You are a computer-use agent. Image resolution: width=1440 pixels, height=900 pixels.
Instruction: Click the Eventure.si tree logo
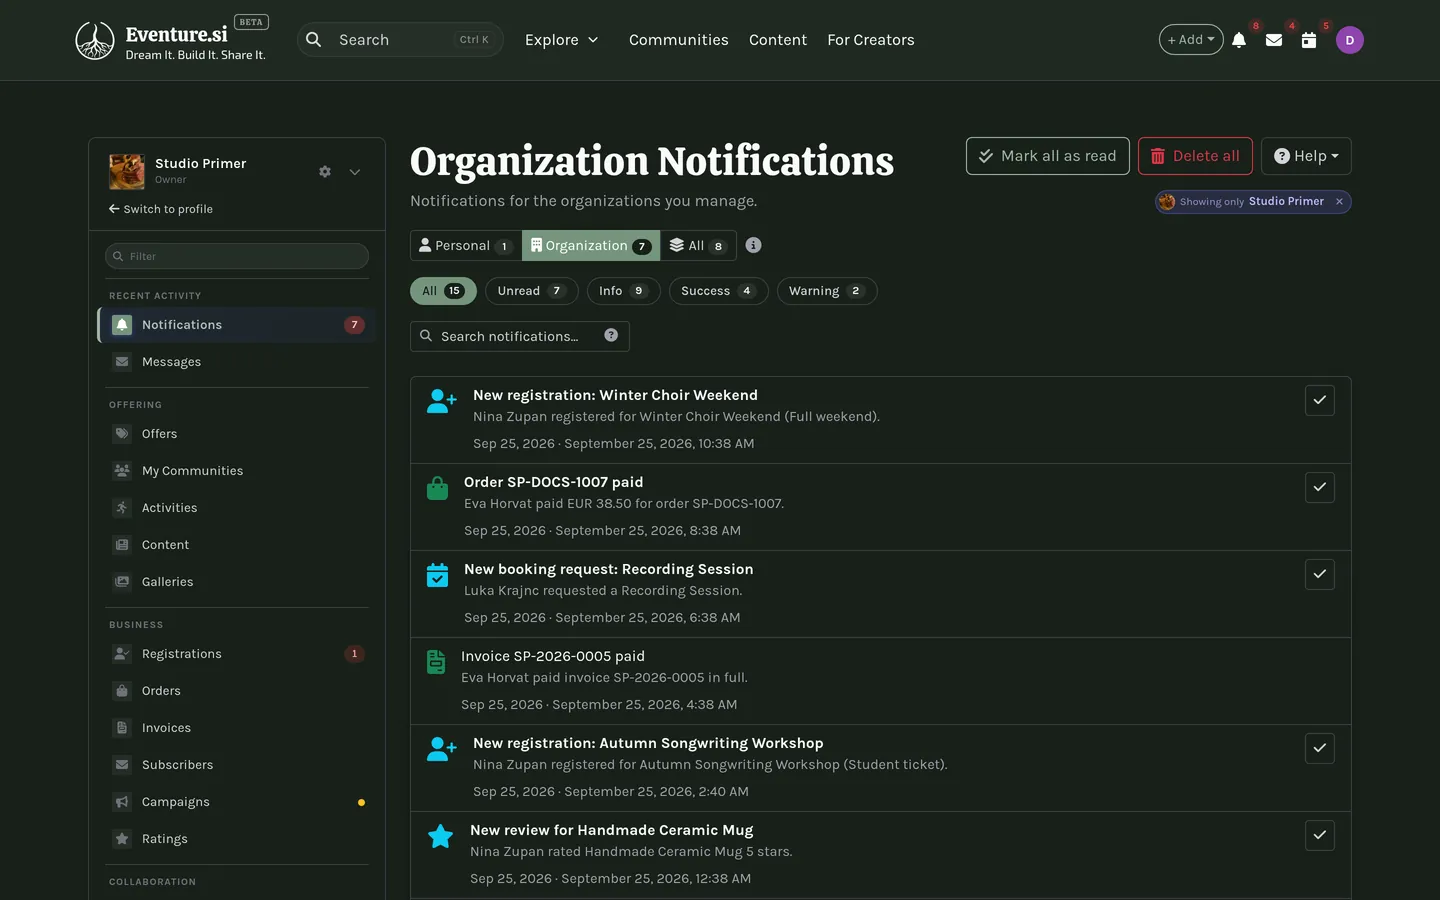pos(95,40)
